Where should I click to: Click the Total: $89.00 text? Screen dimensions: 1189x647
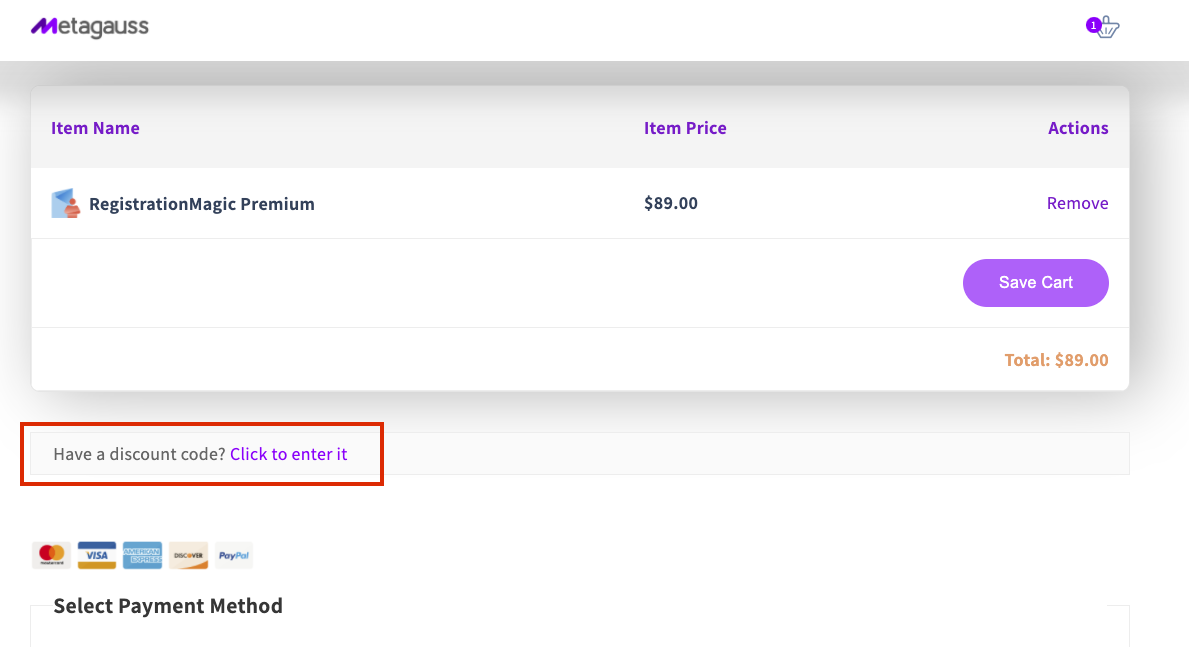coord(1056,360)
